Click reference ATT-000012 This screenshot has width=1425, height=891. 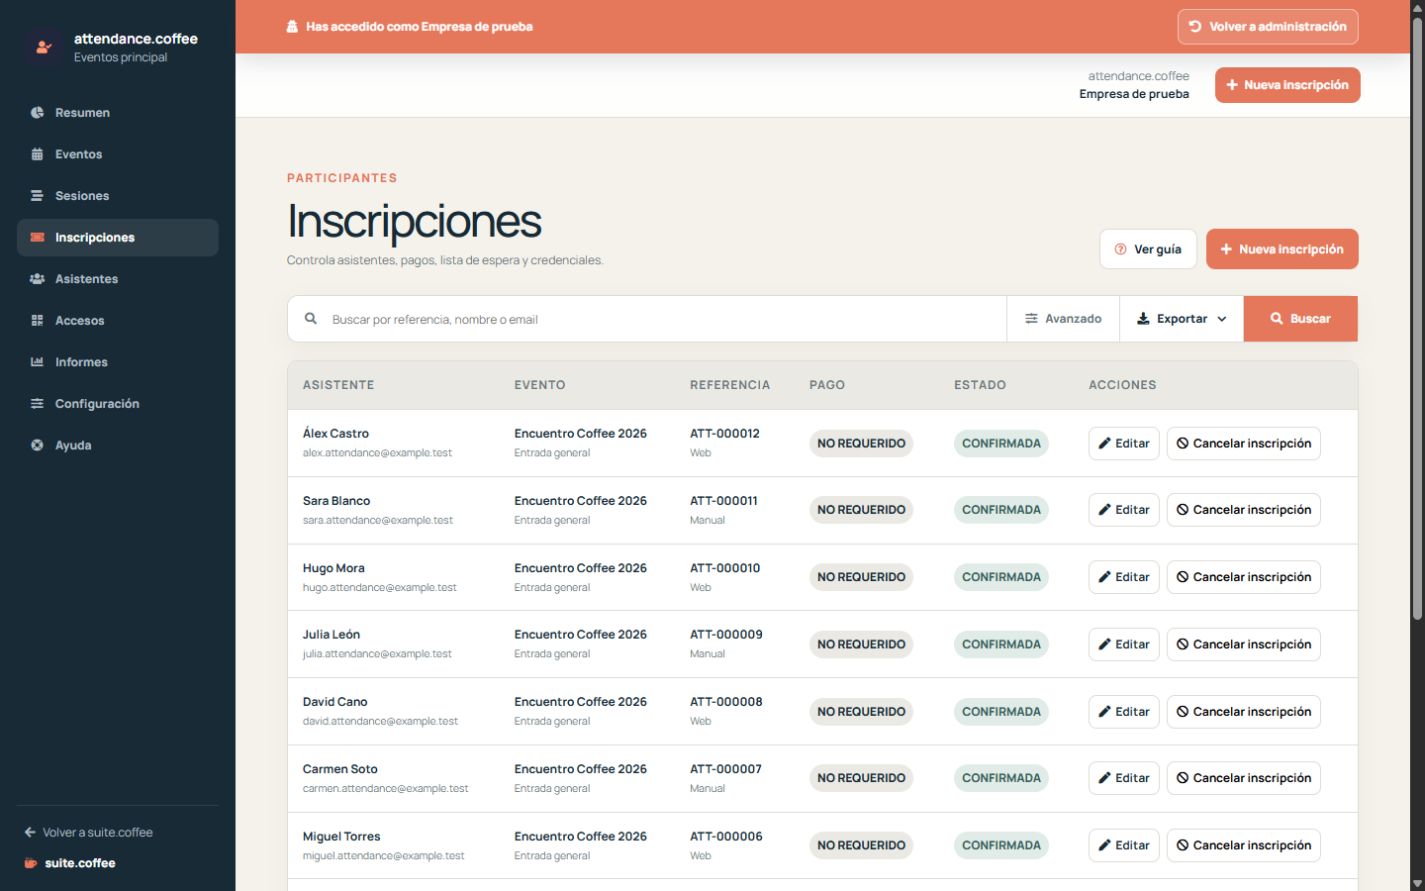(x=725, y=433)
